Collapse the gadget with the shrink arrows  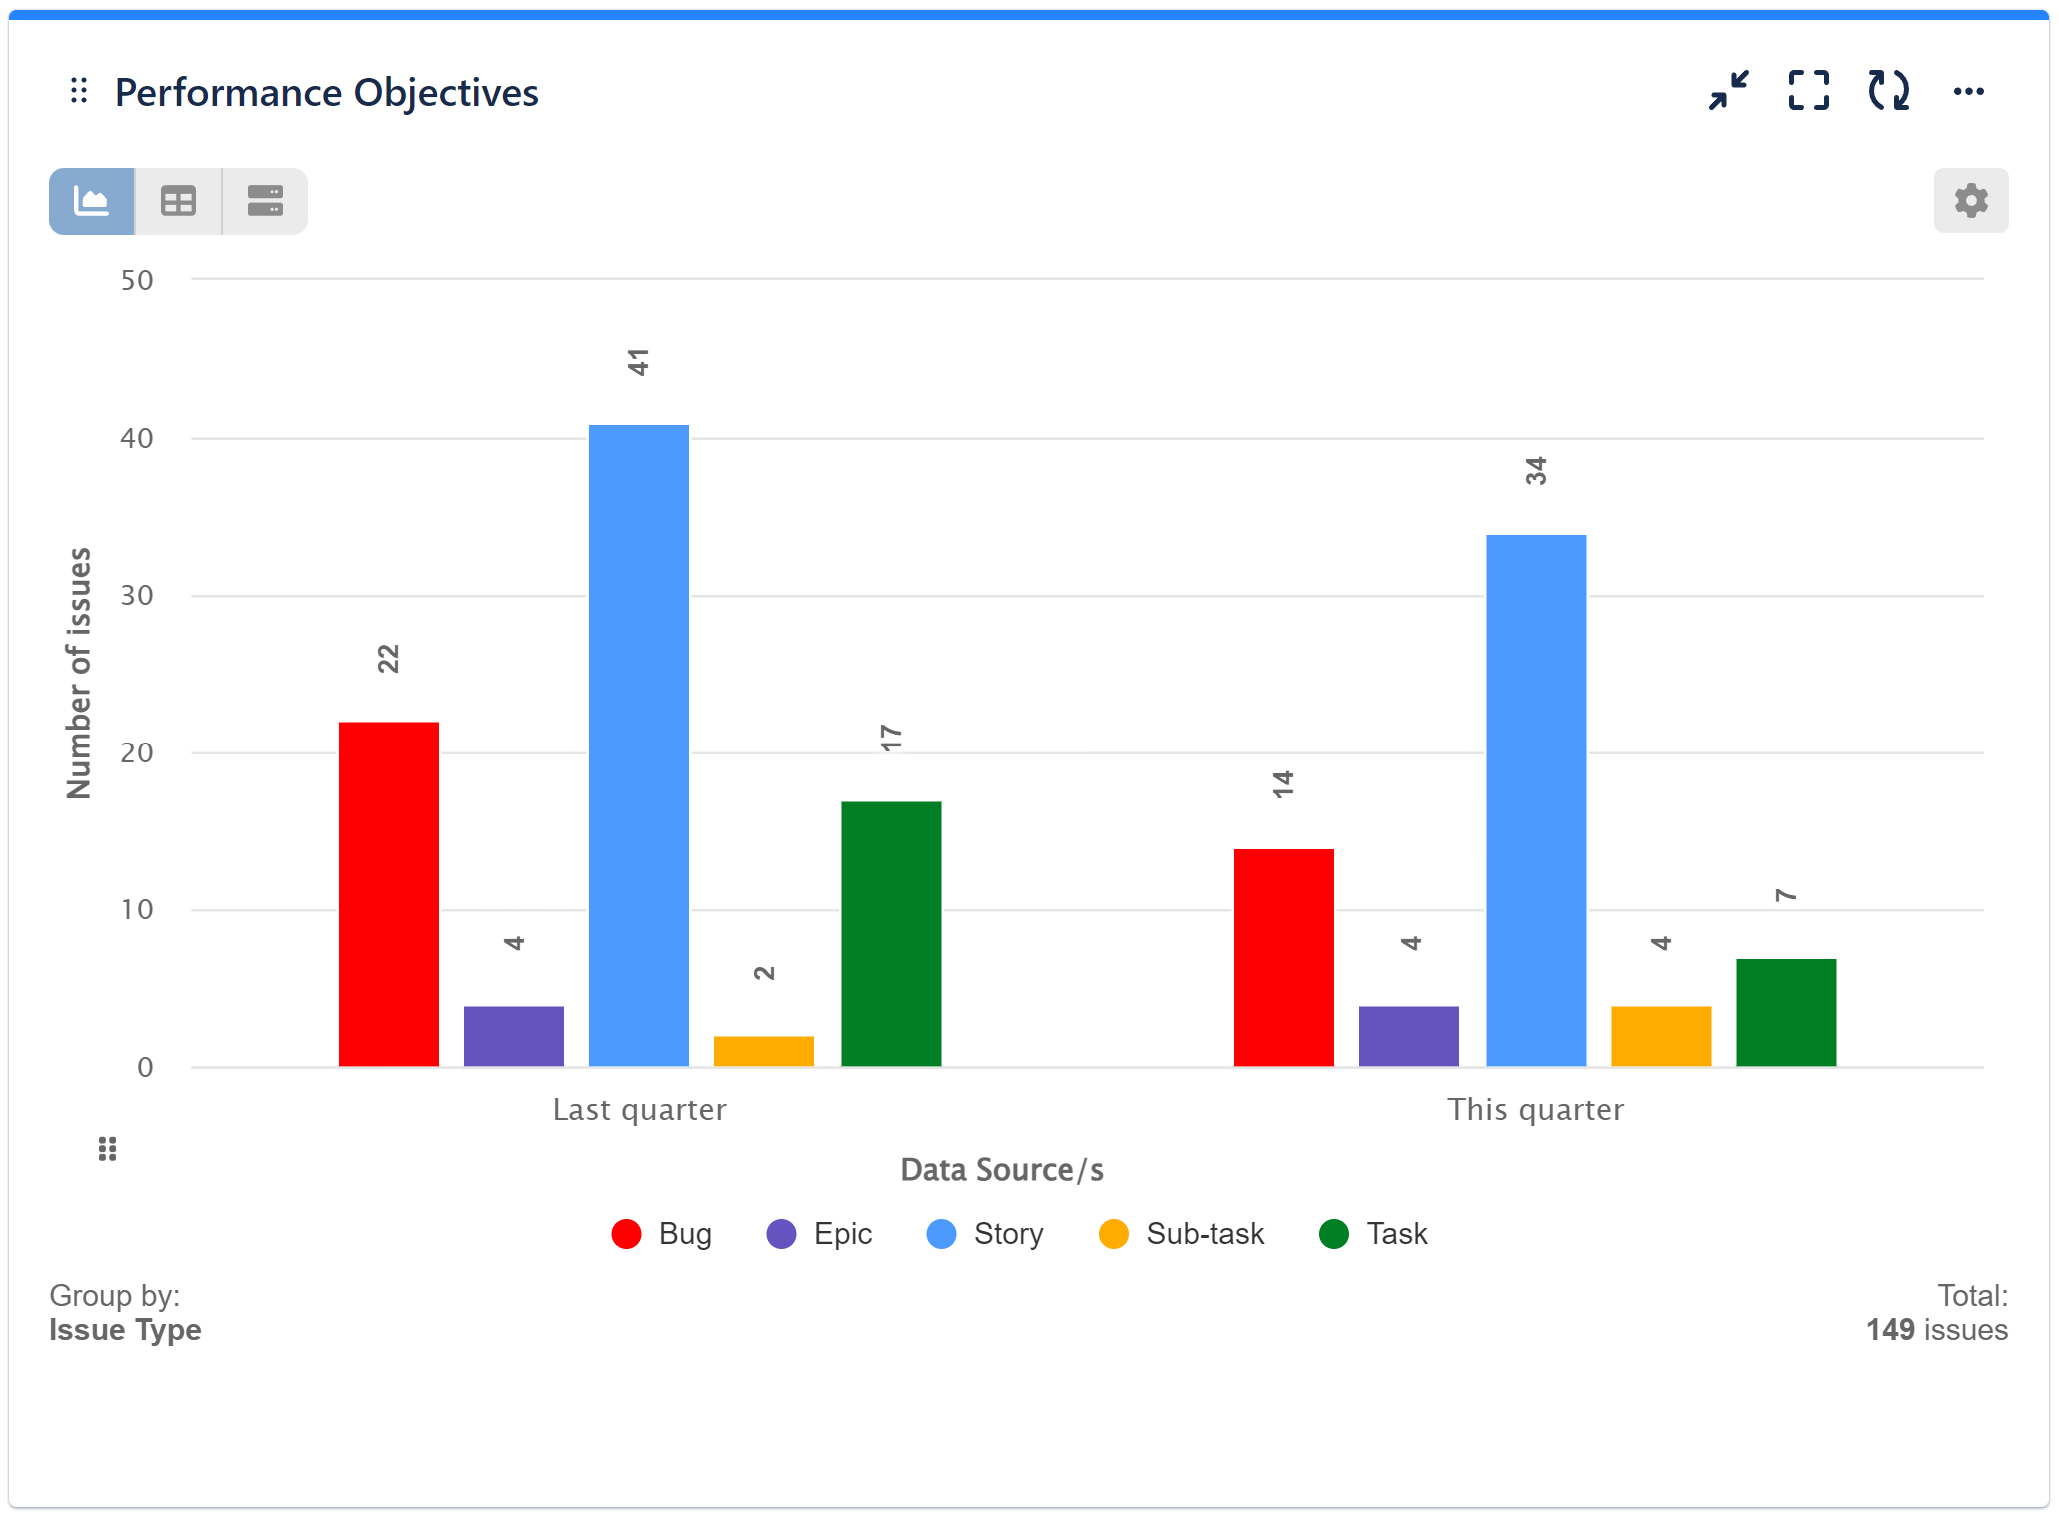coord(1728,91)
